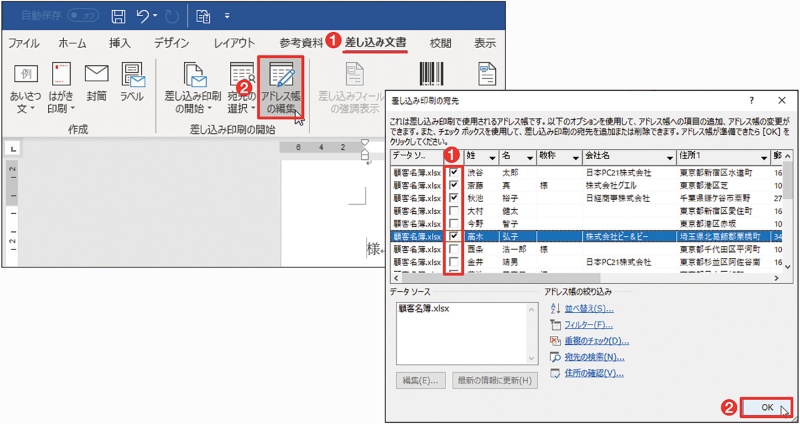This screenshot has height=424, width=800.
Task: Check the checkbox for 大村 健太
Action: coord(455,211)
